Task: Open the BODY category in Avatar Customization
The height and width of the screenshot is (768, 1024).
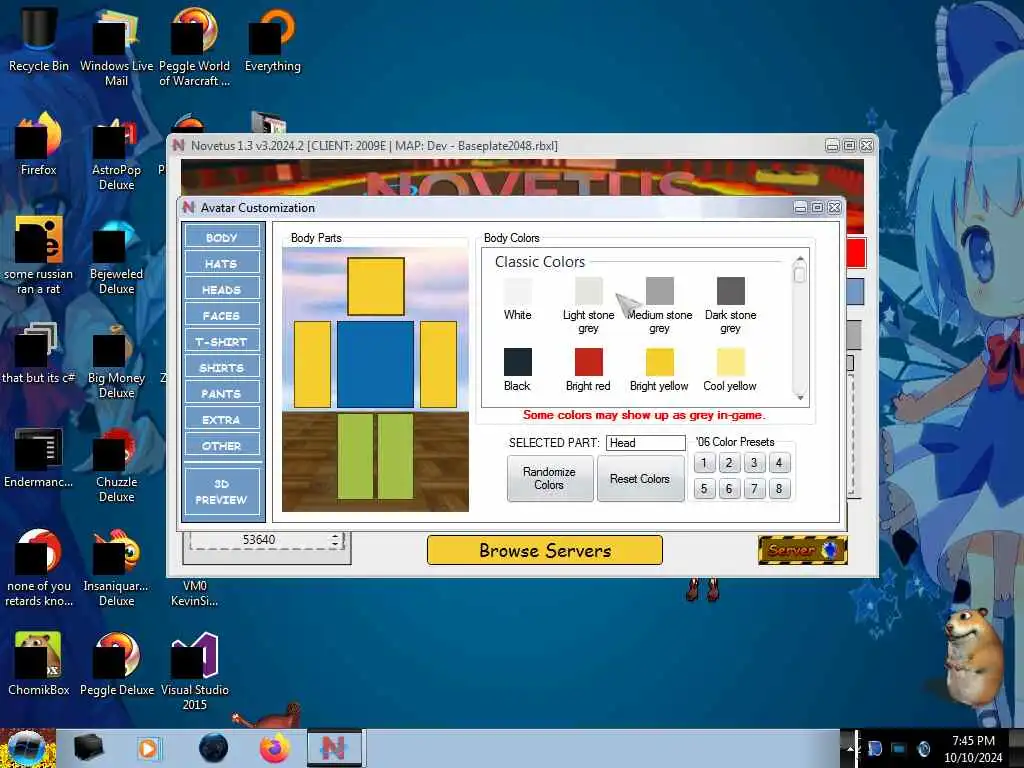Action: click(x=222, y=237)
